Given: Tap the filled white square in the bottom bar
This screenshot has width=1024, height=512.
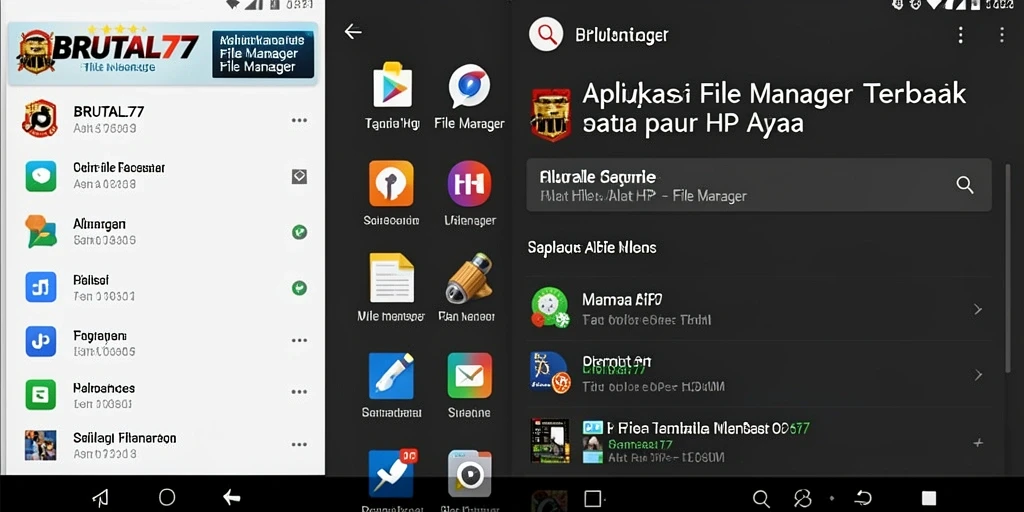Looking at the screenshot, I should 929,499.
